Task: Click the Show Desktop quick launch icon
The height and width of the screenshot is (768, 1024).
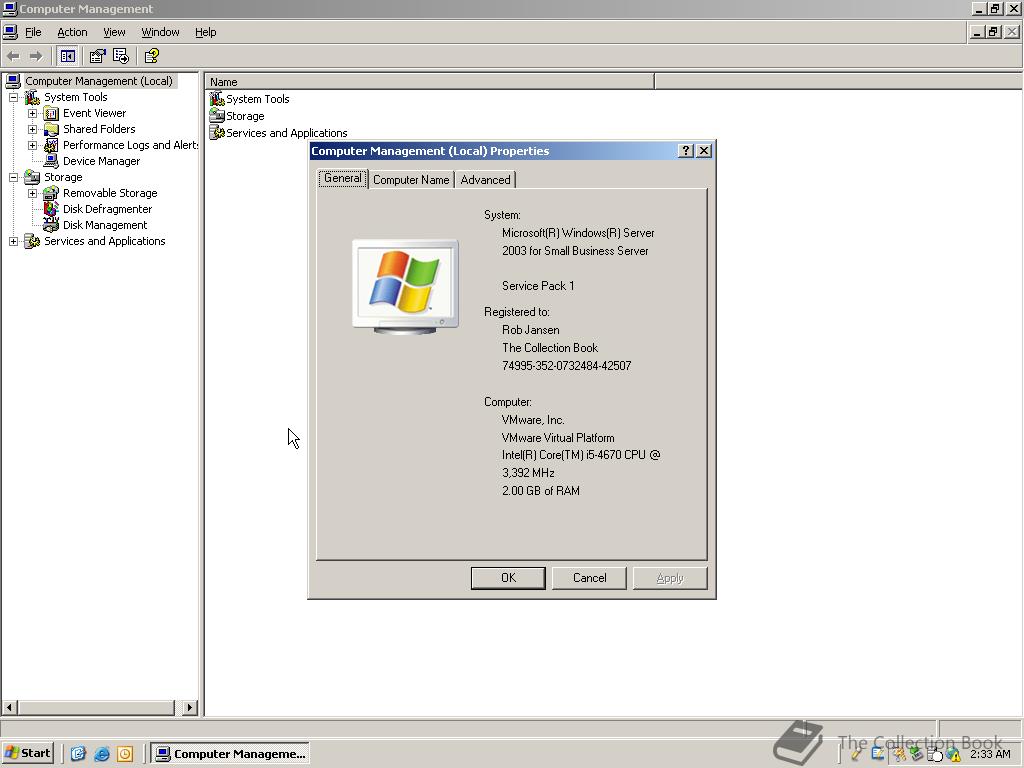Action: click(x=78, y=754)
